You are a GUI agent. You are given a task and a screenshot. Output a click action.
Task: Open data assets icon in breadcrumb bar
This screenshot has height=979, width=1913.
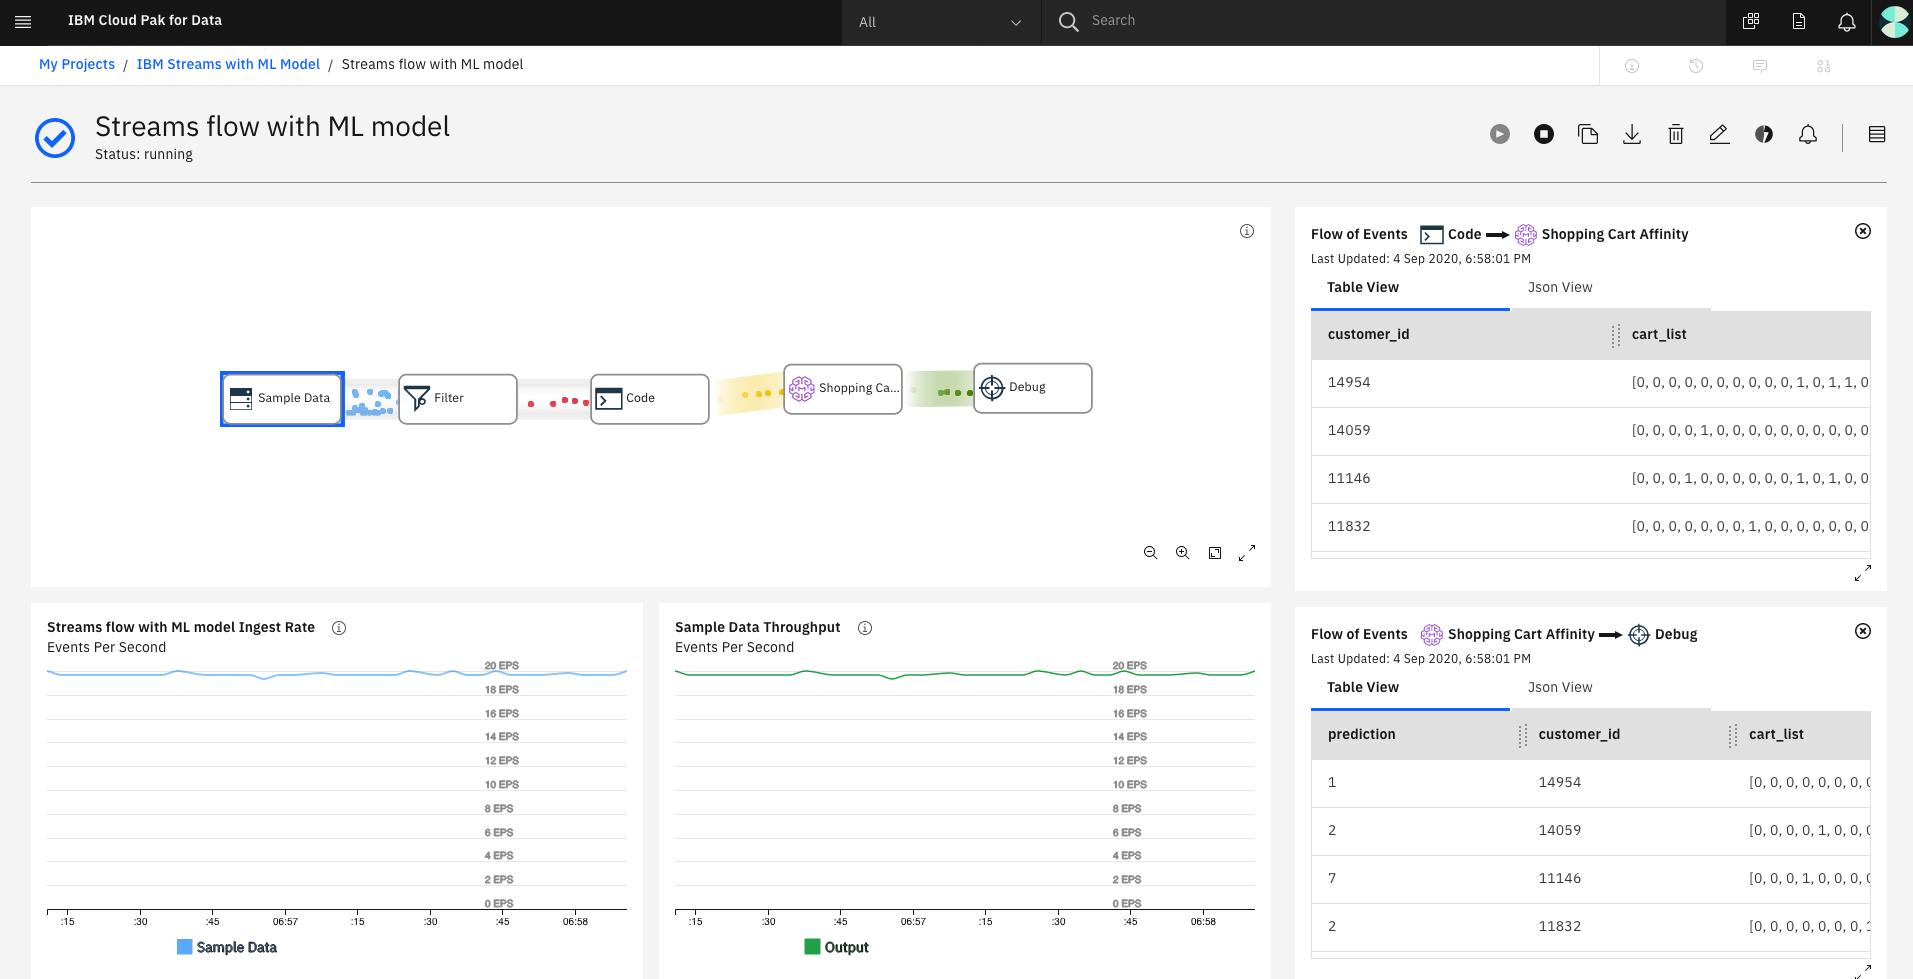(x=1824, y=66)
